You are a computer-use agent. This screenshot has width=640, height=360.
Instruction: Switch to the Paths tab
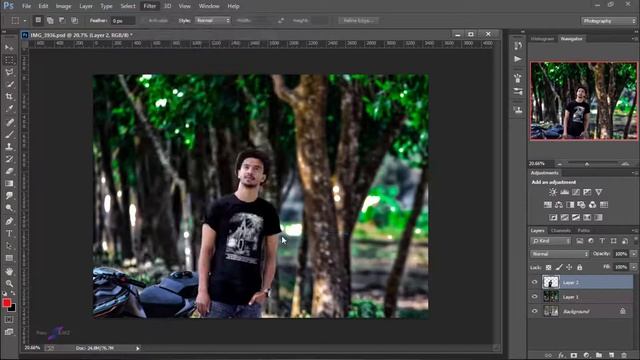coord(584,231)
